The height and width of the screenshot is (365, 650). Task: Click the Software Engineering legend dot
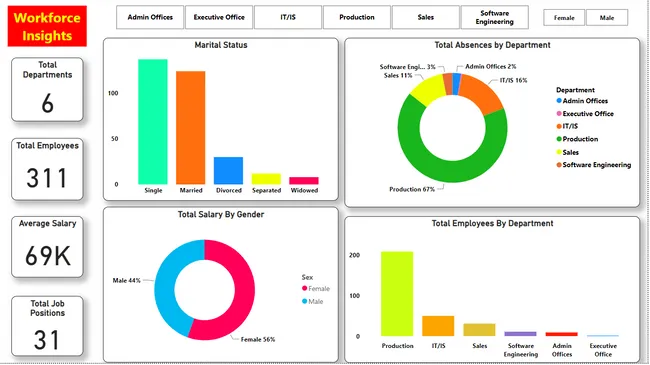[x=559, y=165]
